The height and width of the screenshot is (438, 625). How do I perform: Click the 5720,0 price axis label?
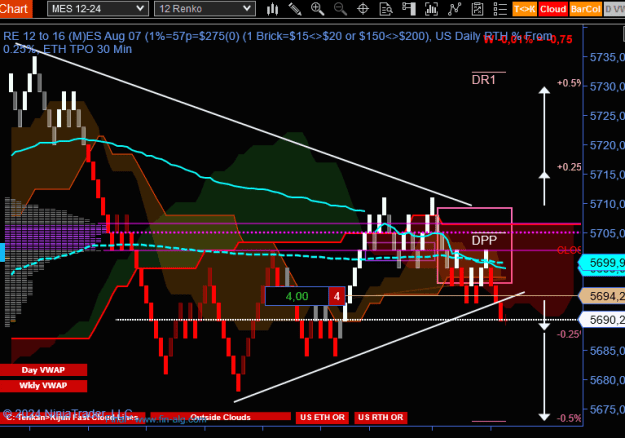607,145
